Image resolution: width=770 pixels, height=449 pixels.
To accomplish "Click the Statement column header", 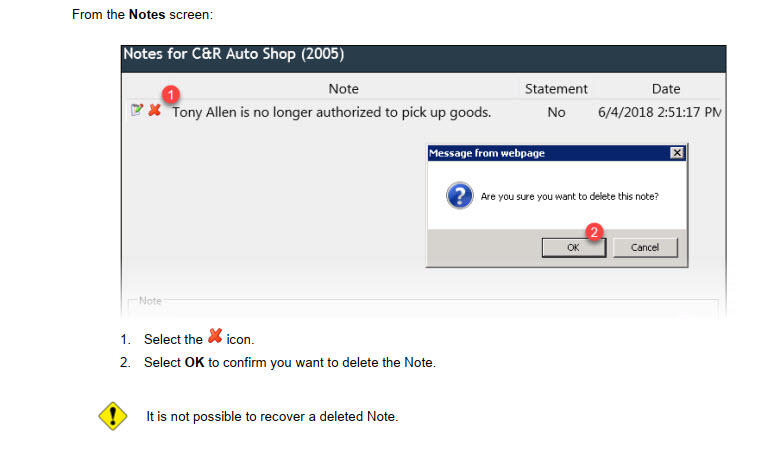I will tap(556, 89).
